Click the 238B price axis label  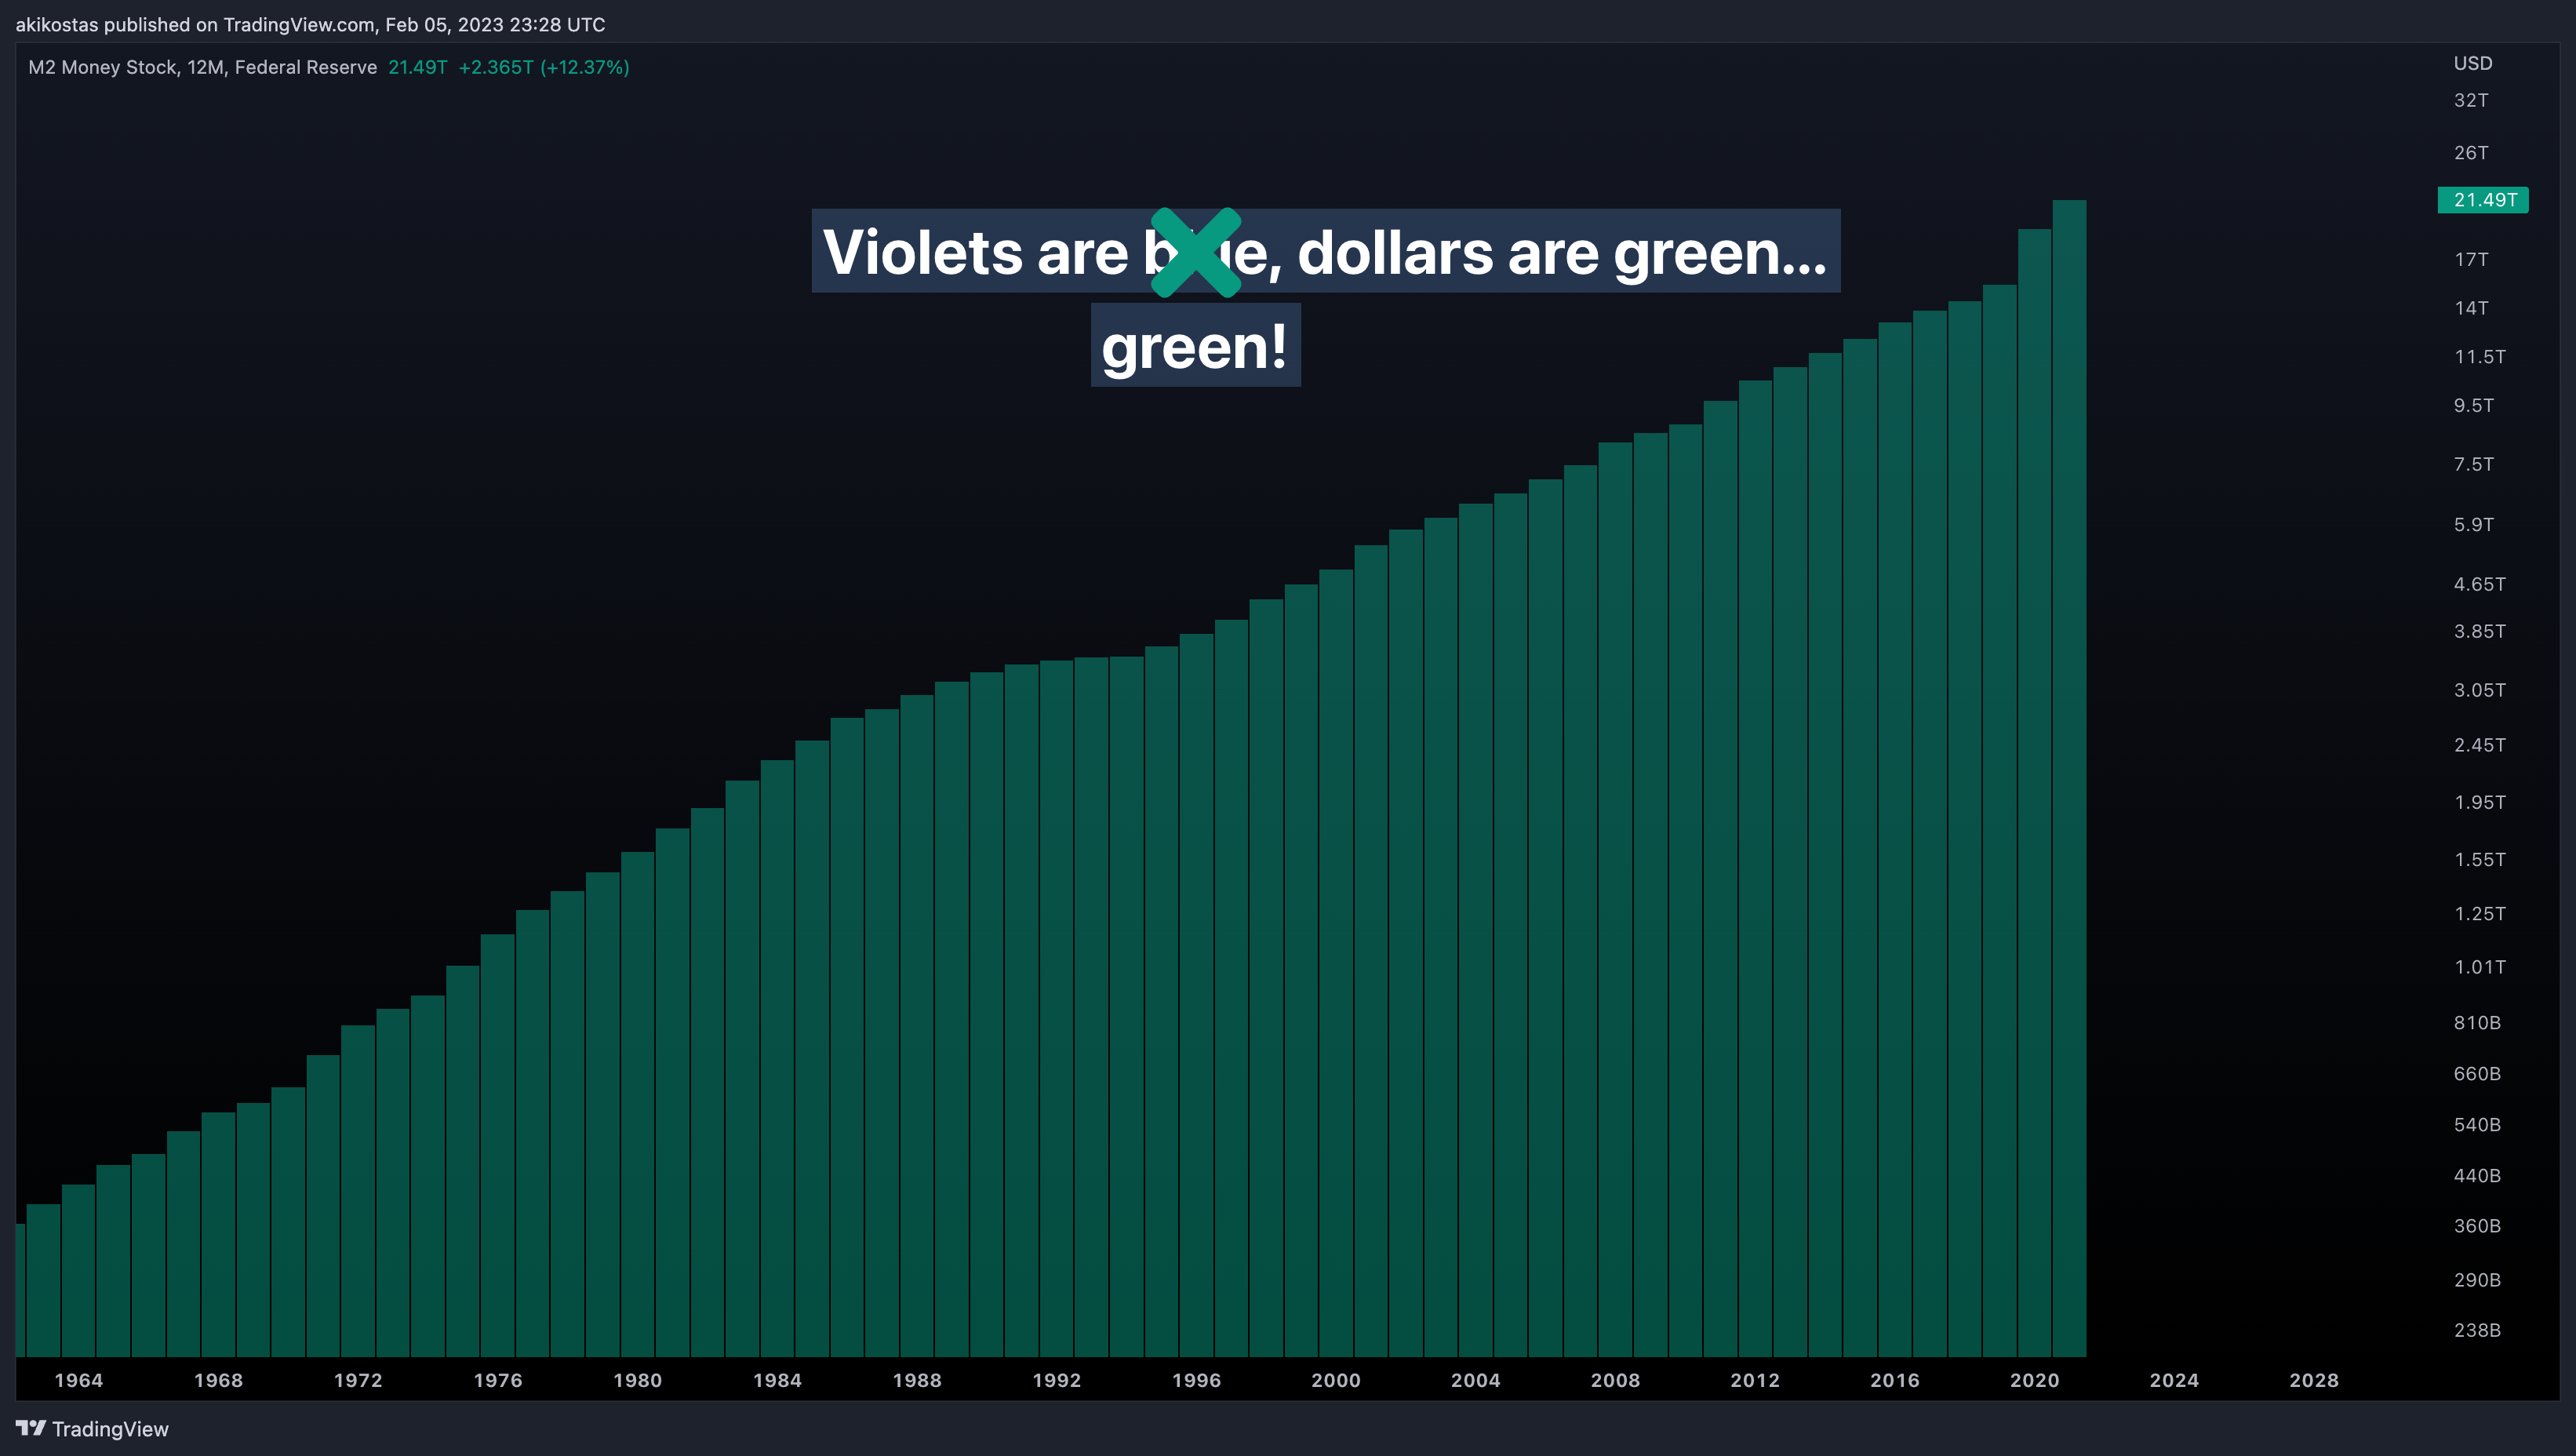point(2477,1330)
